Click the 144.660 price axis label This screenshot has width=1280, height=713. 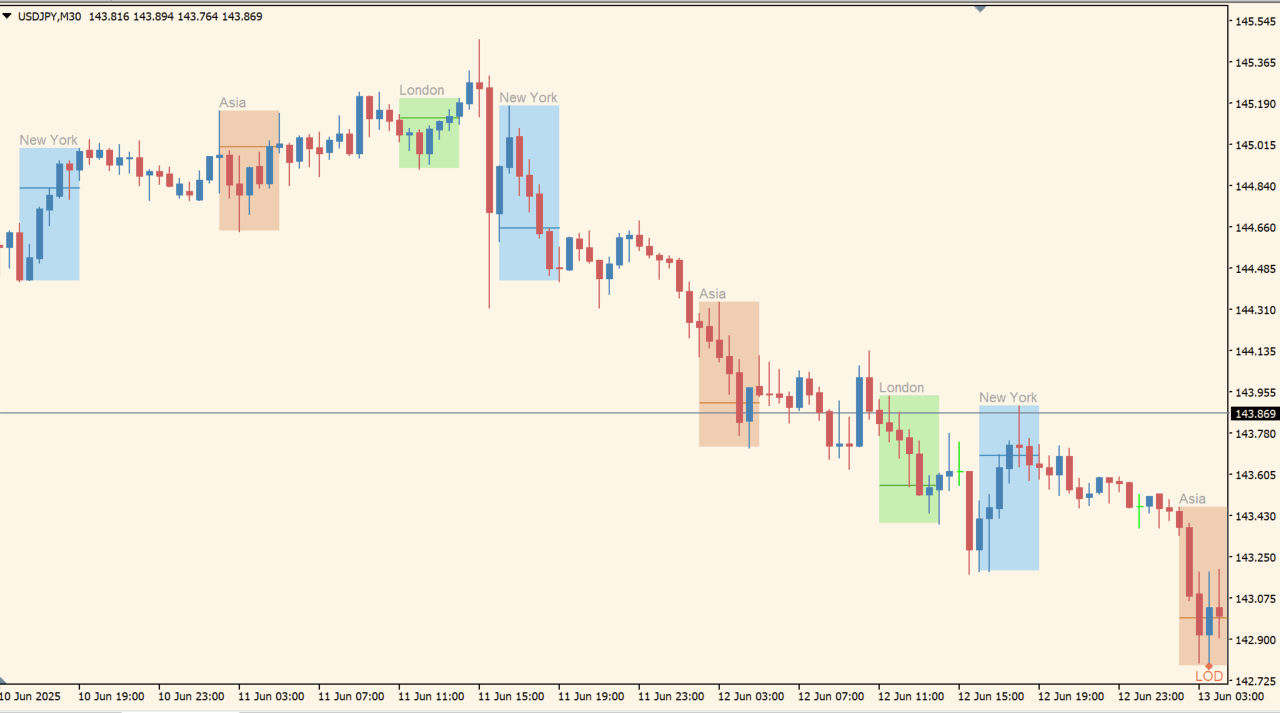[x=1254, y=227]
